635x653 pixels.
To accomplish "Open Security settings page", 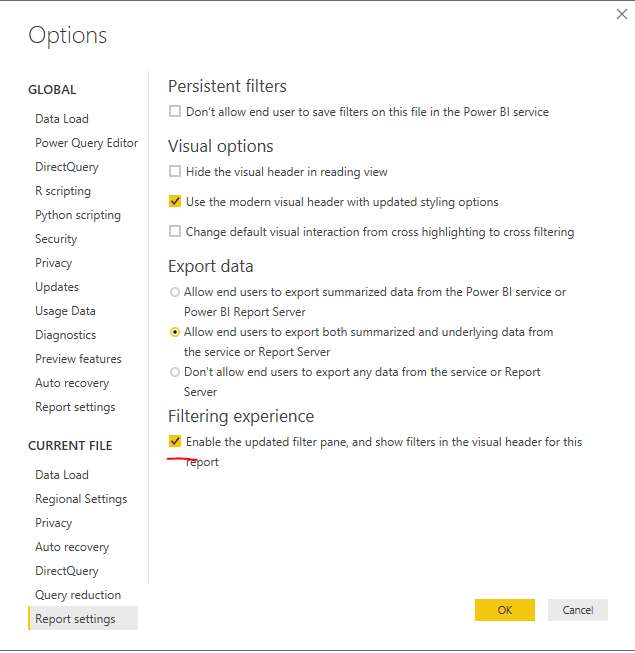I will coord(56,239).
